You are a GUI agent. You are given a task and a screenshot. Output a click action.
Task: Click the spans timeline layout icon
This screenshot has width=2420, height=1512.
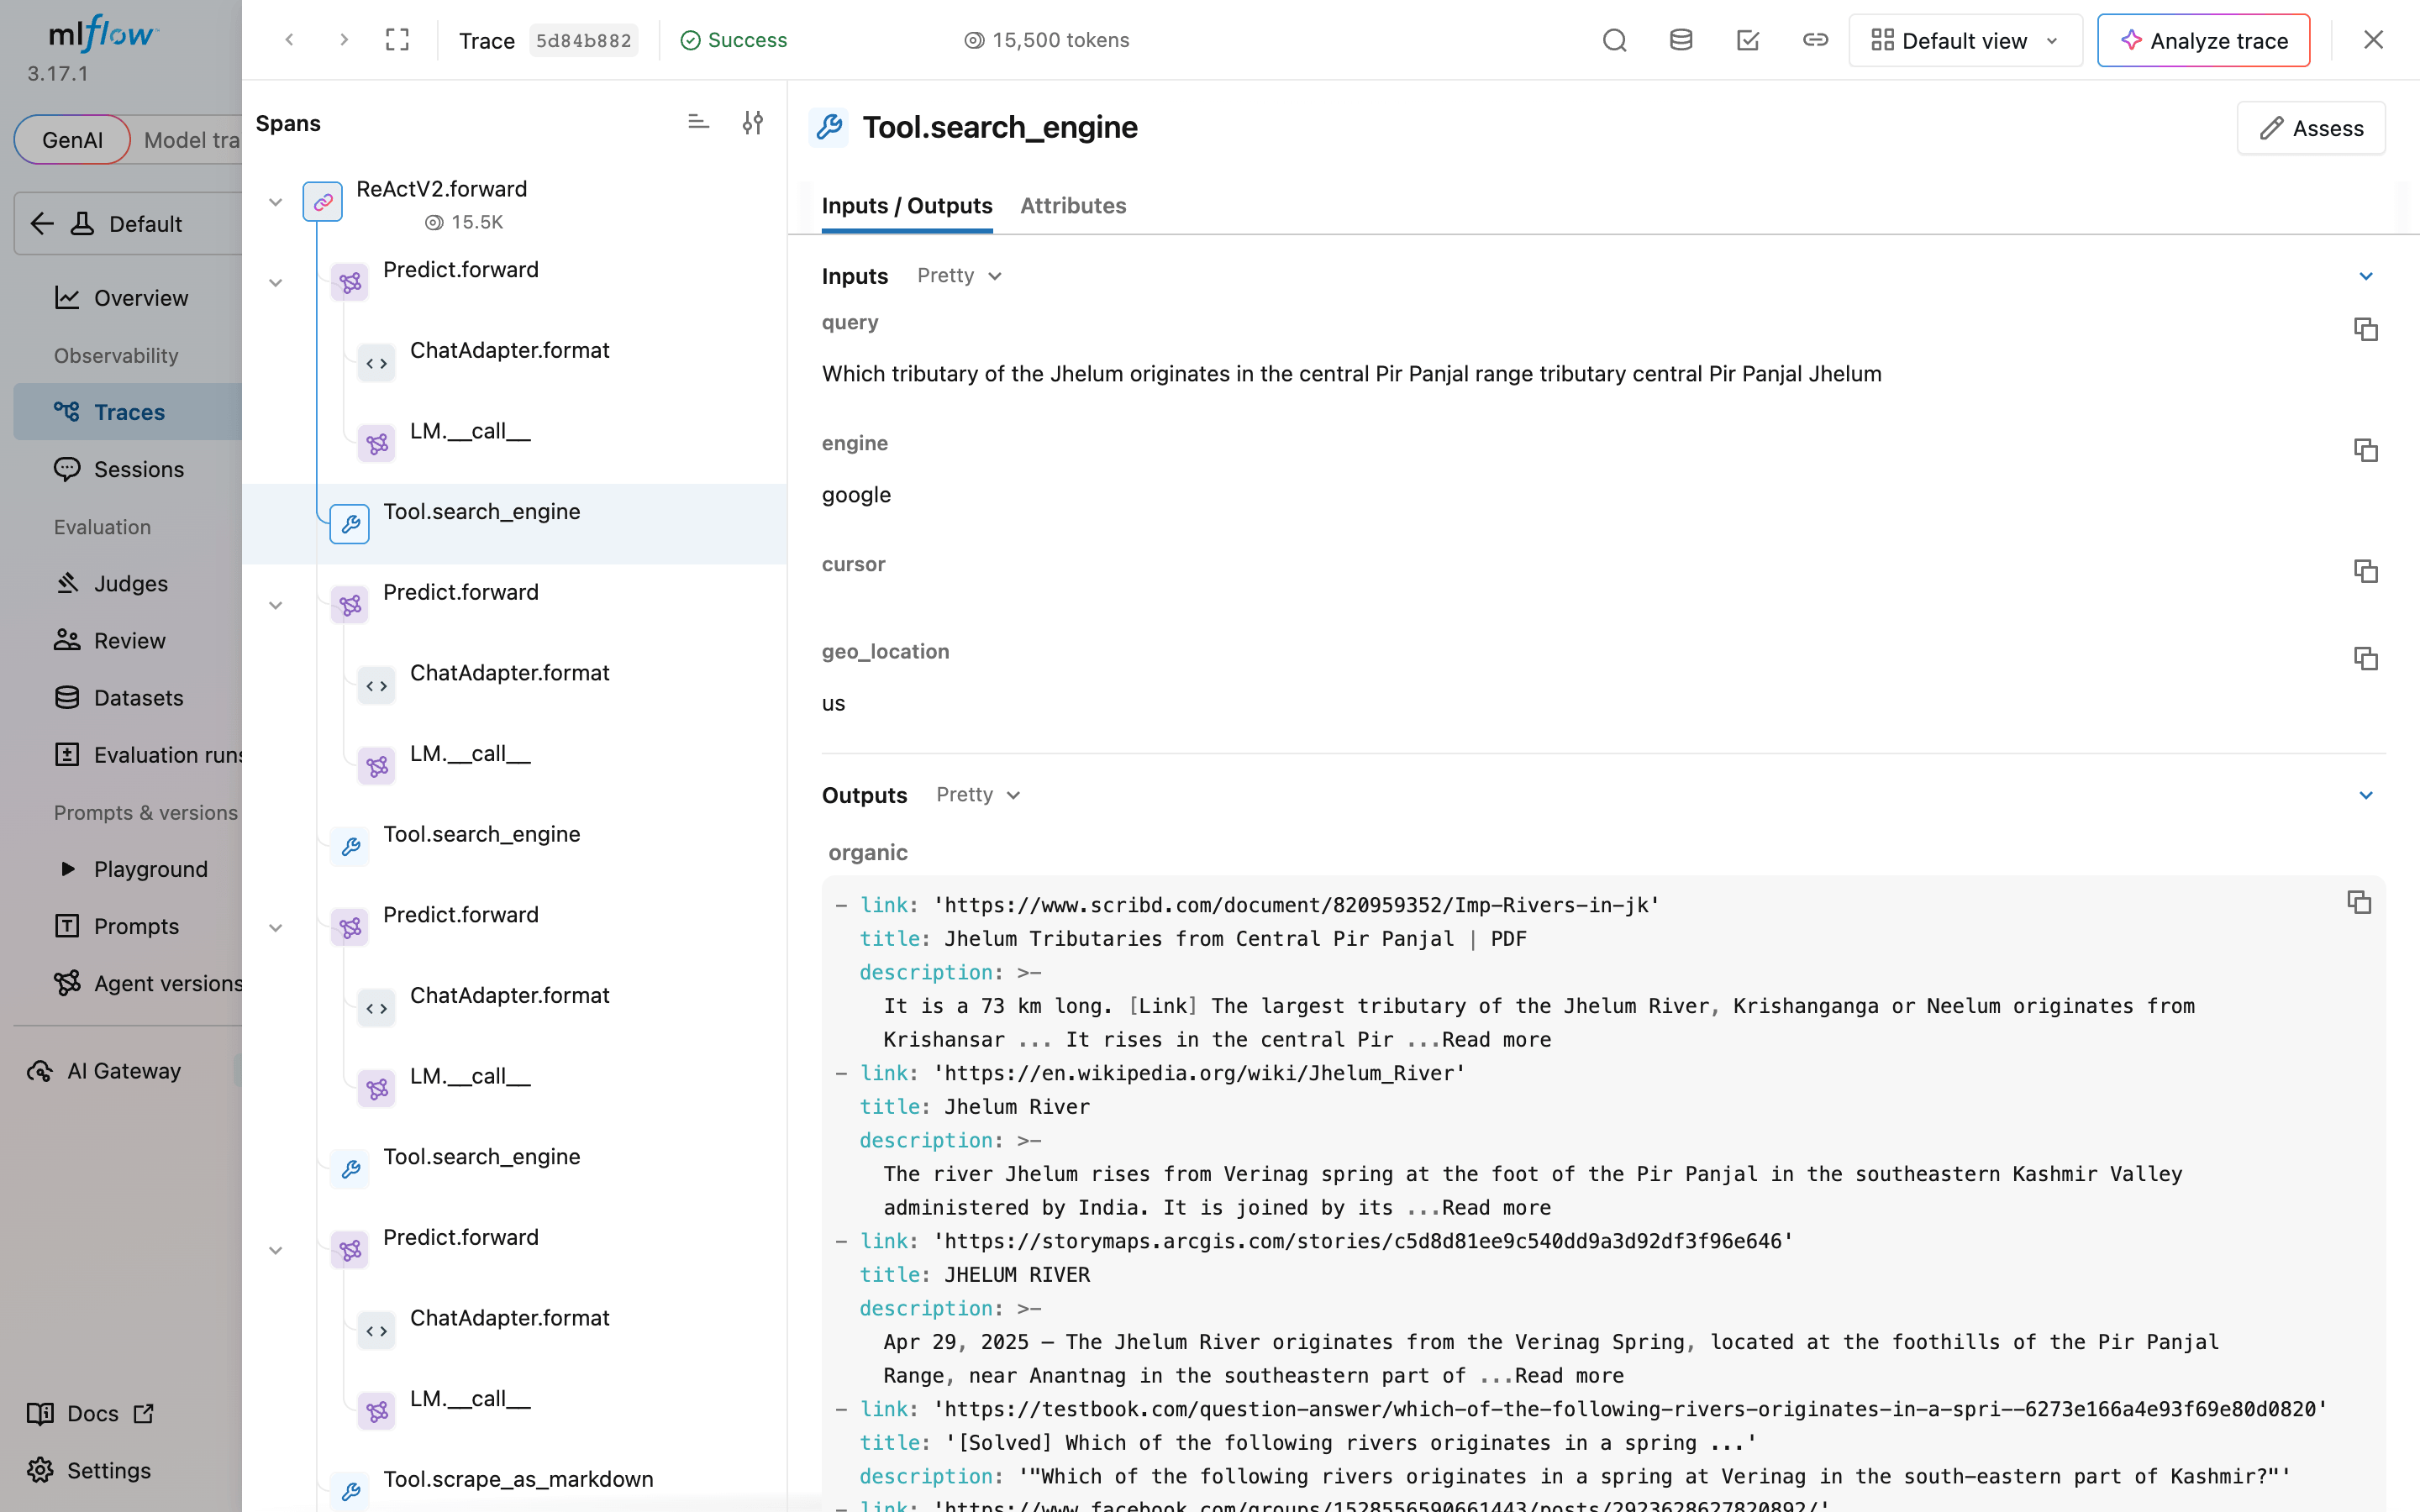point(699,123)
